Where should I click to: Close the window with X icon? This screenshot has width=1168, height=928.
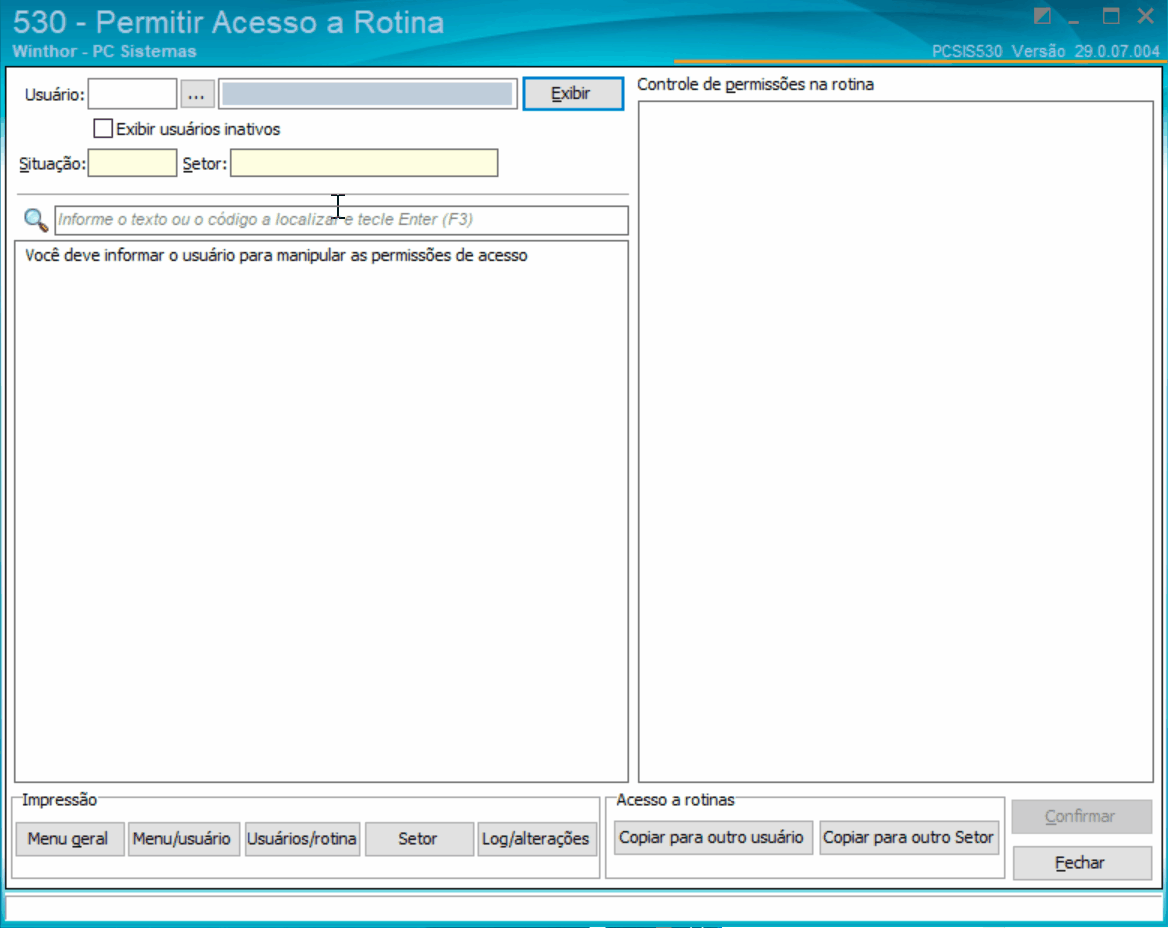pos(1146,16)
